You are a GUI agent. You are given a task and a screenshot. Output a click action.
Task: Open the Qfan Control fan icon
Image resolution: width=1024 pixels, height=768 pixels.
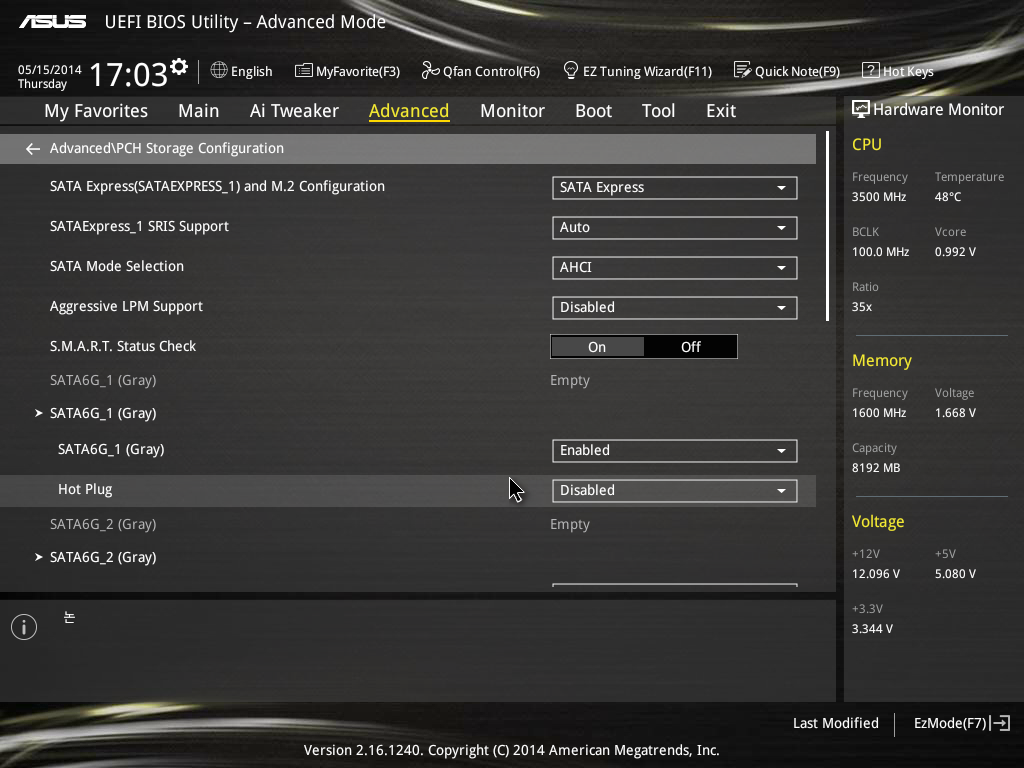pos(430,71)
